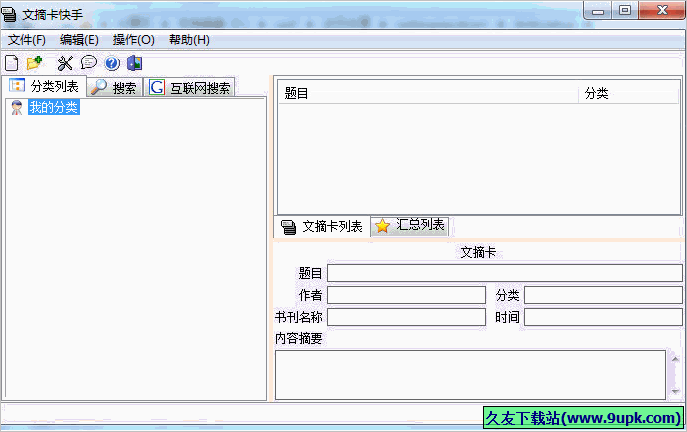Minimize the 文摘卡快手 window
This screenshot has height=432, width=687.
pos(598,11)
